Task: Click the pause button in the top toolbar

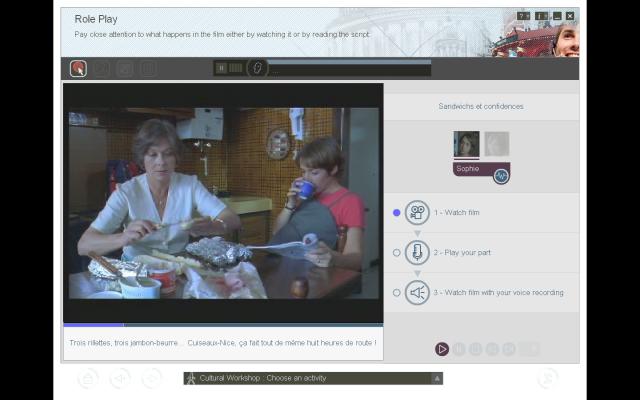Action: pyautogui.click(x=221, y=68)
